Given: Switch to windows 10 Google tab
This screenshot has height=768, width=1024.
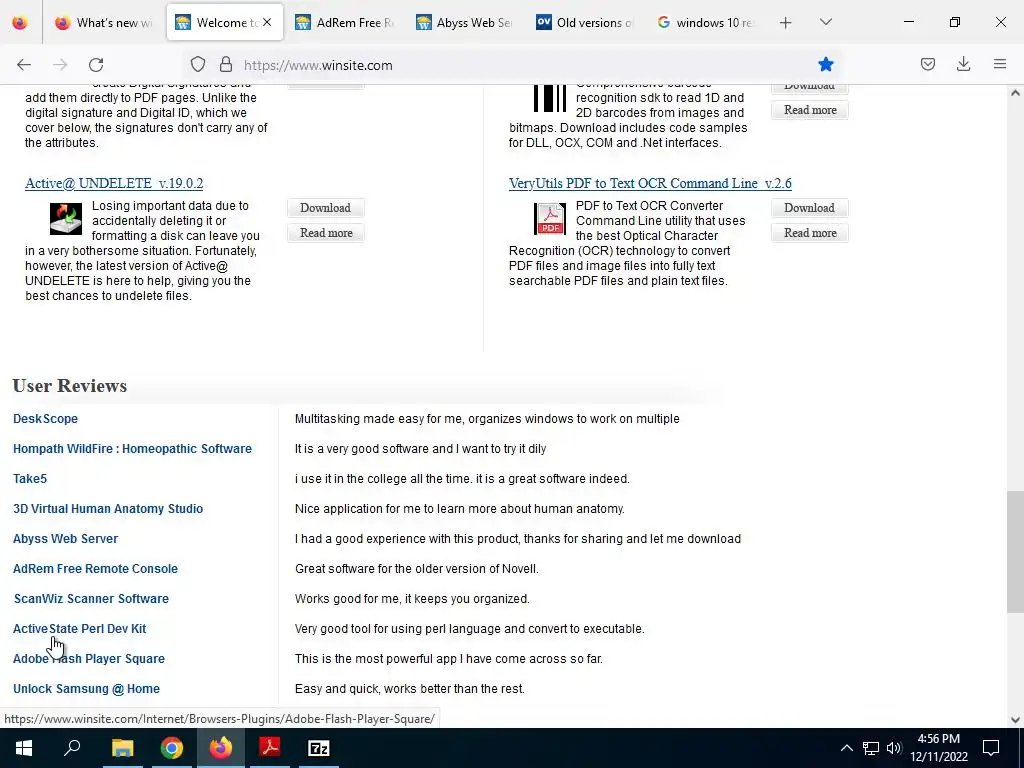Looking at the screenshot, I should [705, 22].
